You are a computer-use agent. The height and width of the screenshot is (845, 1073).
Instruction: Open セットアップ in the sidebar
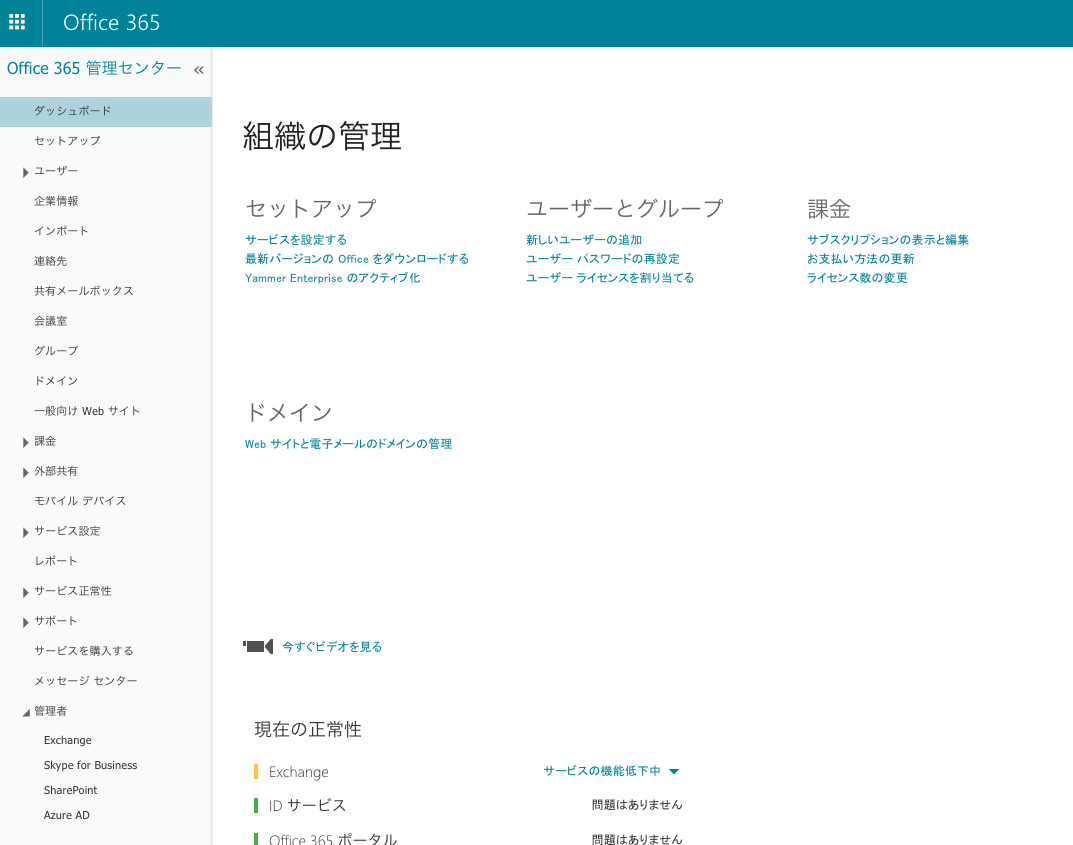click(x=68, y=141)
